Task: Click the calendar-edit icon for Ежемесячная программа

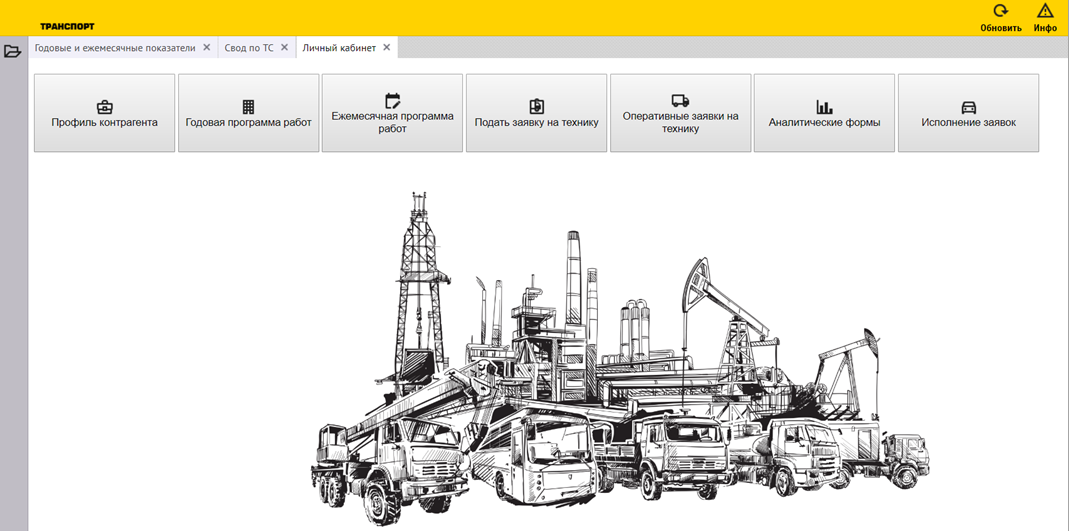Action: (392, 101)
